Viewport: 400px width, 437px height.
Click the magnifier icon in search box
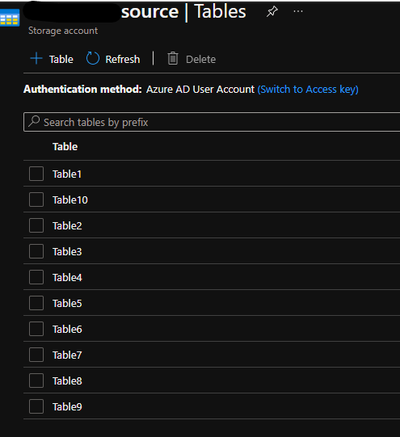pyautogui.click(x=34, y=121)
